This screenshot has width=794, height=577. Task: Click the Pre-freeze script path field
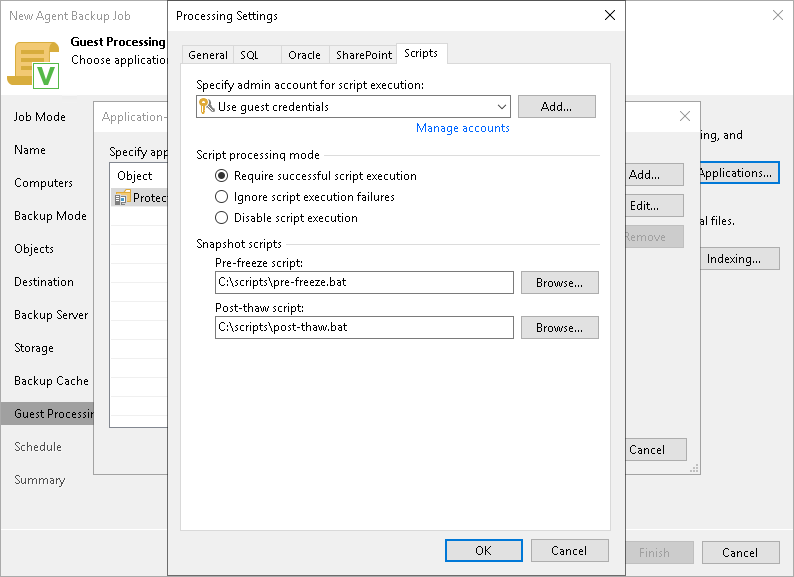tap(364, 283)
